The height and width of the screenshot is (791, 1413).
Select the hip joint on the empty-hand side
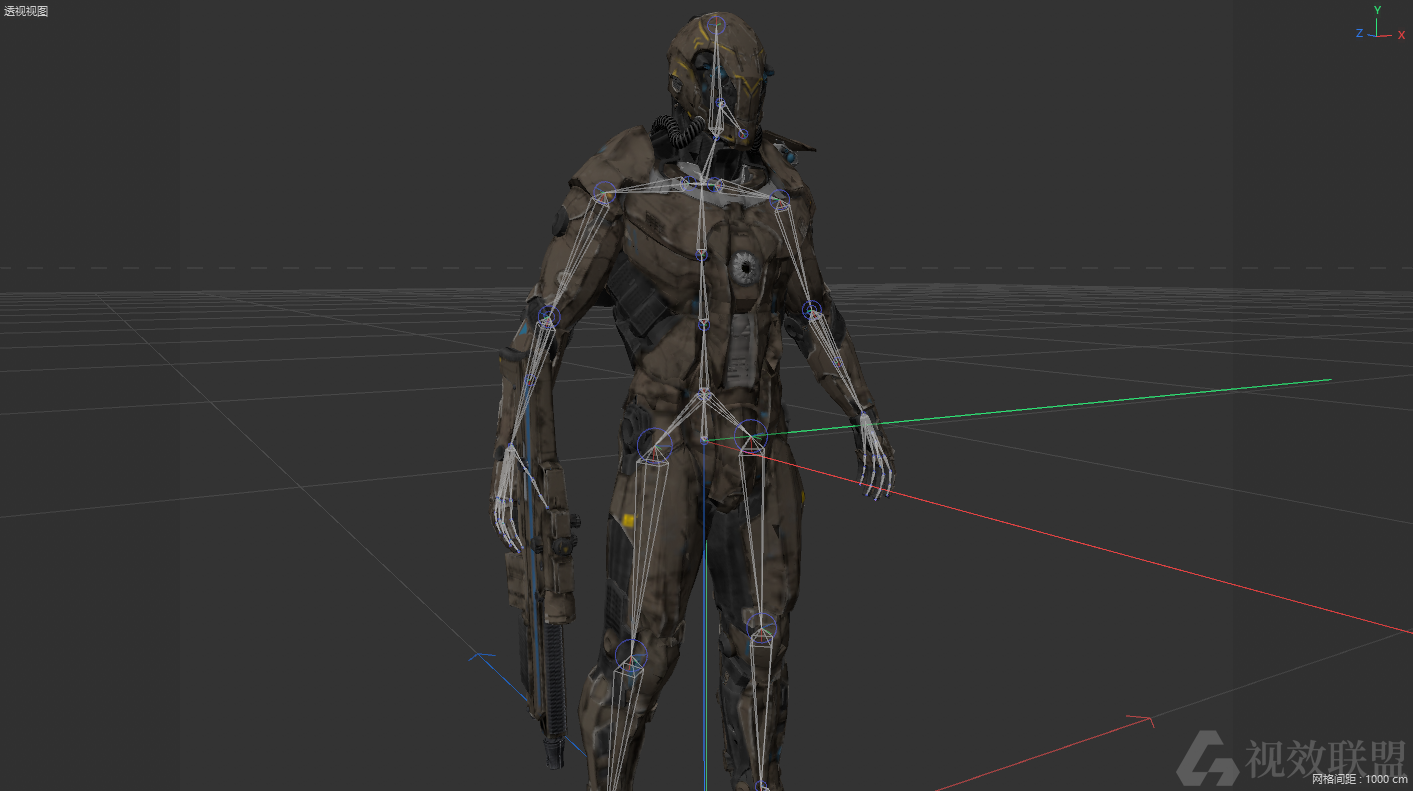point(751,437)
